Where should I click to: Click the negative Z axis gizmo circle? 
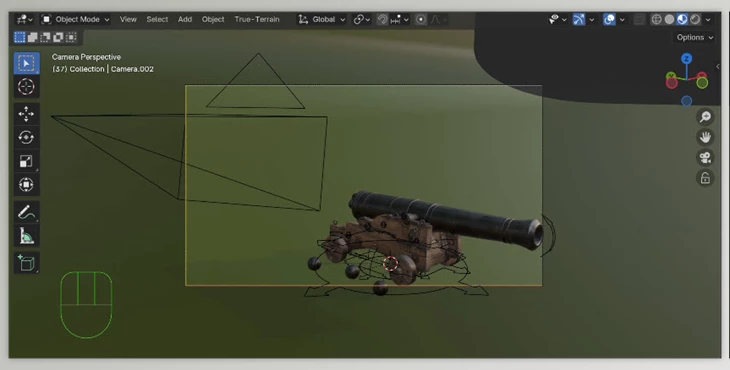686,101
